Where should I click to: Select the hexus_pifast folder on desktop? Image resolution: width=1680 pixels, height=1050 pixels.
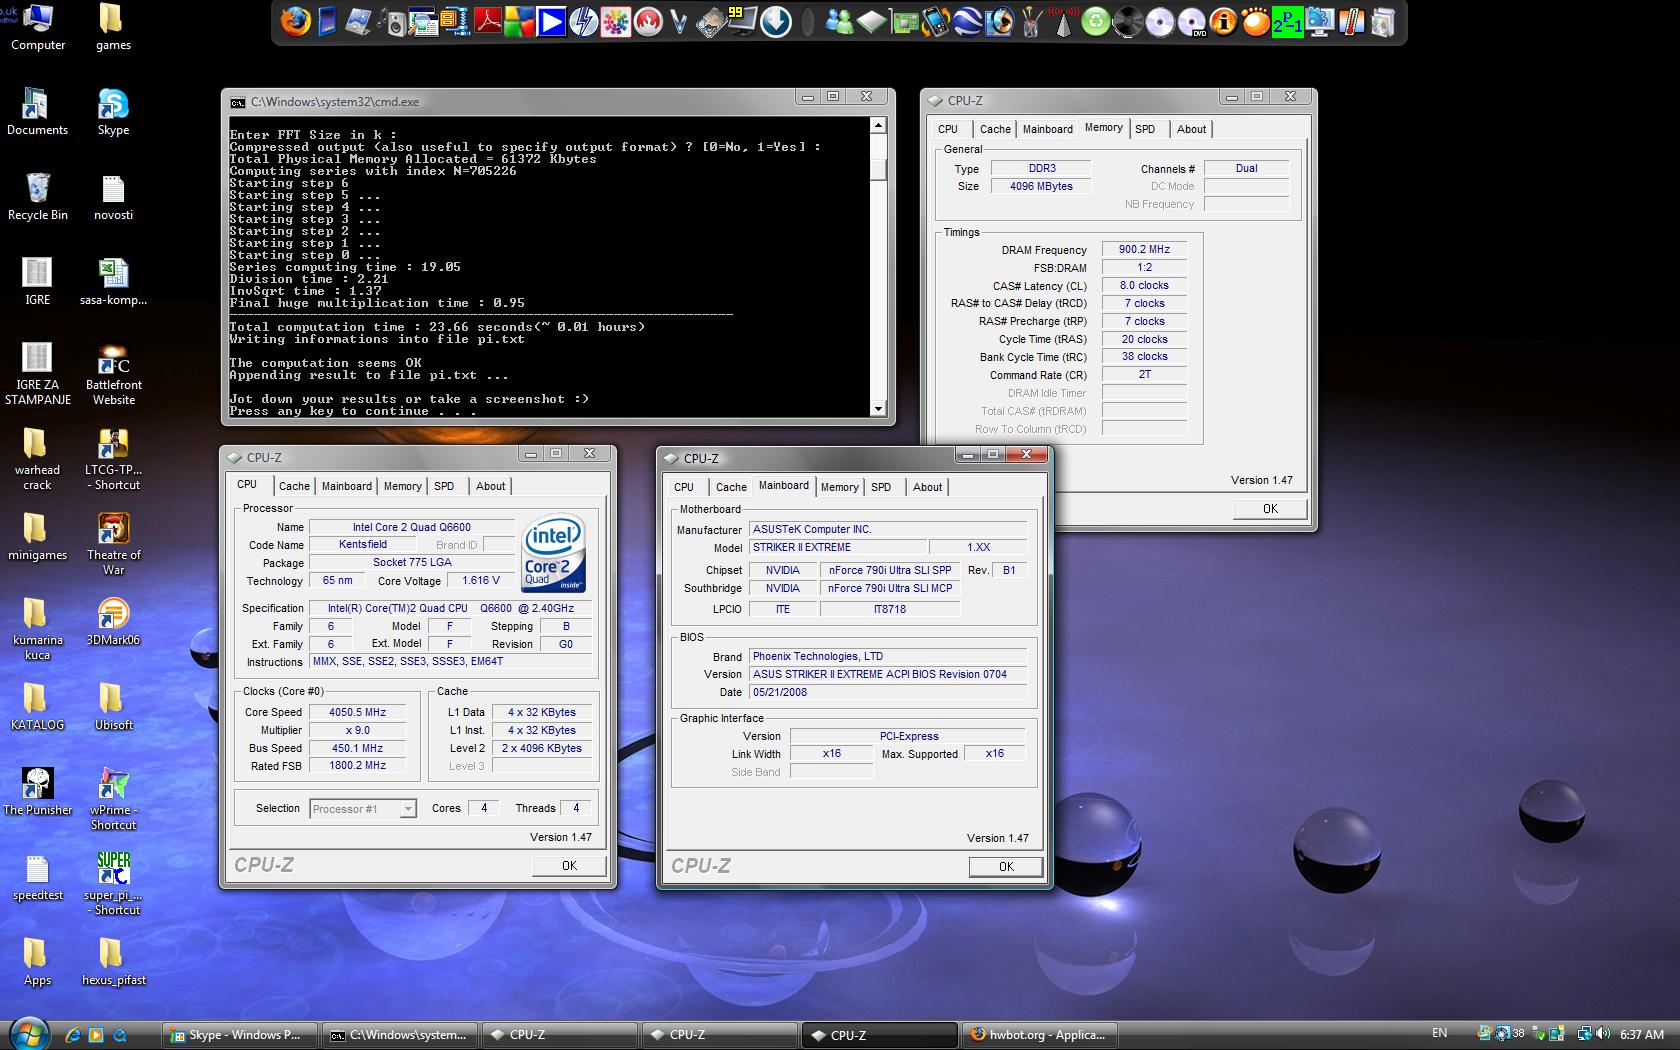(113, 962)
